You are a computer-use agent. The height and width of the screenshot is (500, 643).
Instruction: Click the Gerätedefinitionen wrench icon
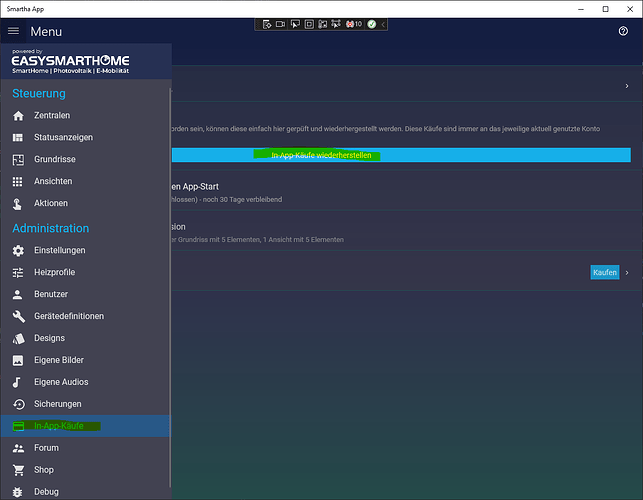click(17, 316)
